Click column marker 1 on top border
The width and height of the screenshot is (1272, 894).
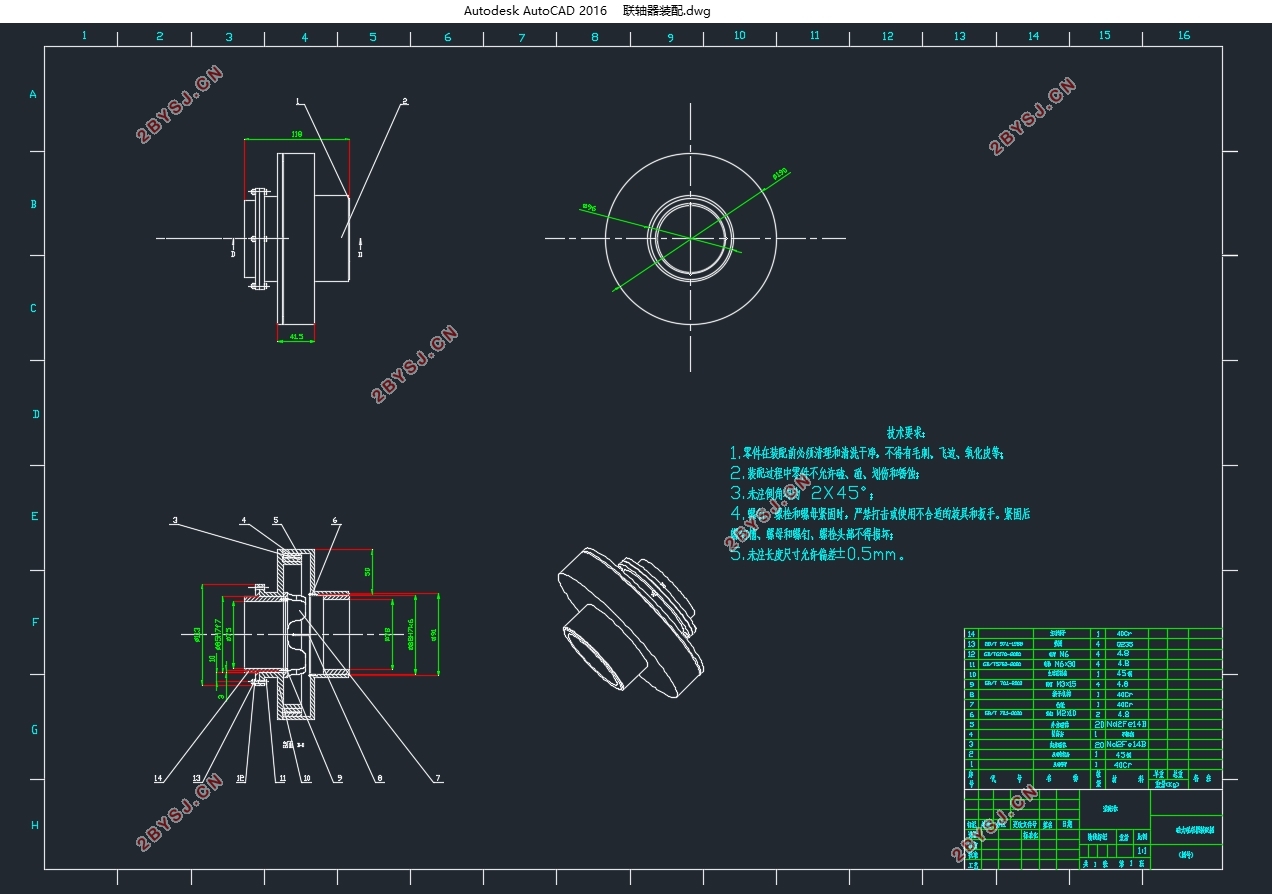pos(84,35)
